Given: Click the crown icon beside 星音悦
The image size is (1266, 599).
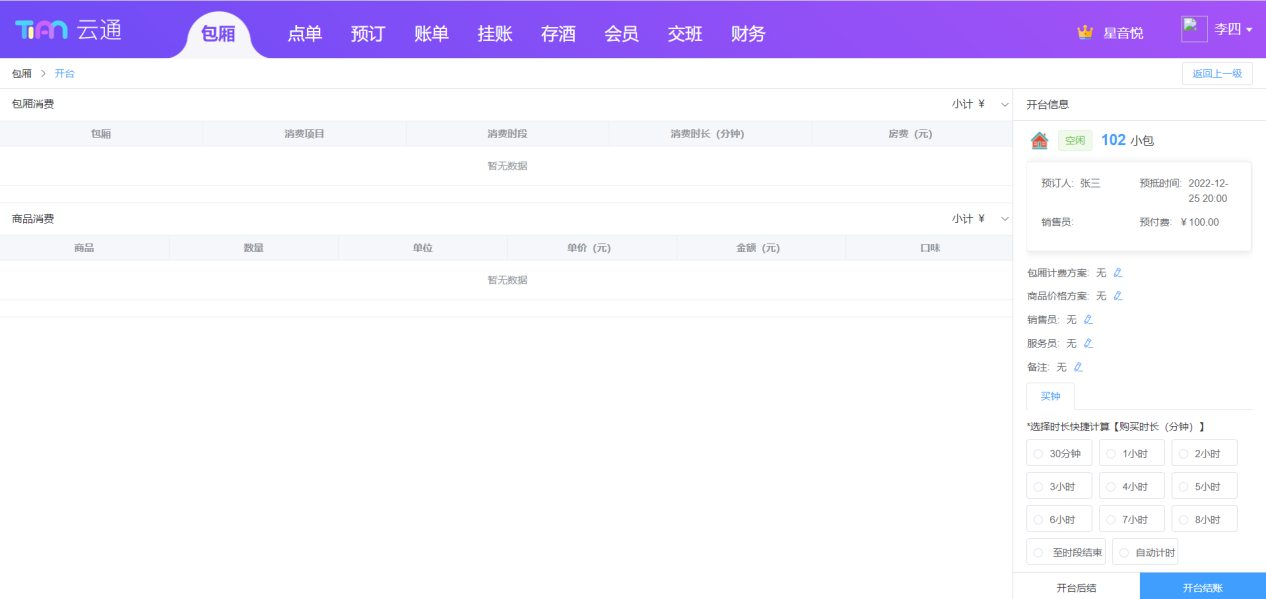Looking at the screenshot, I should coord(1085,32).
